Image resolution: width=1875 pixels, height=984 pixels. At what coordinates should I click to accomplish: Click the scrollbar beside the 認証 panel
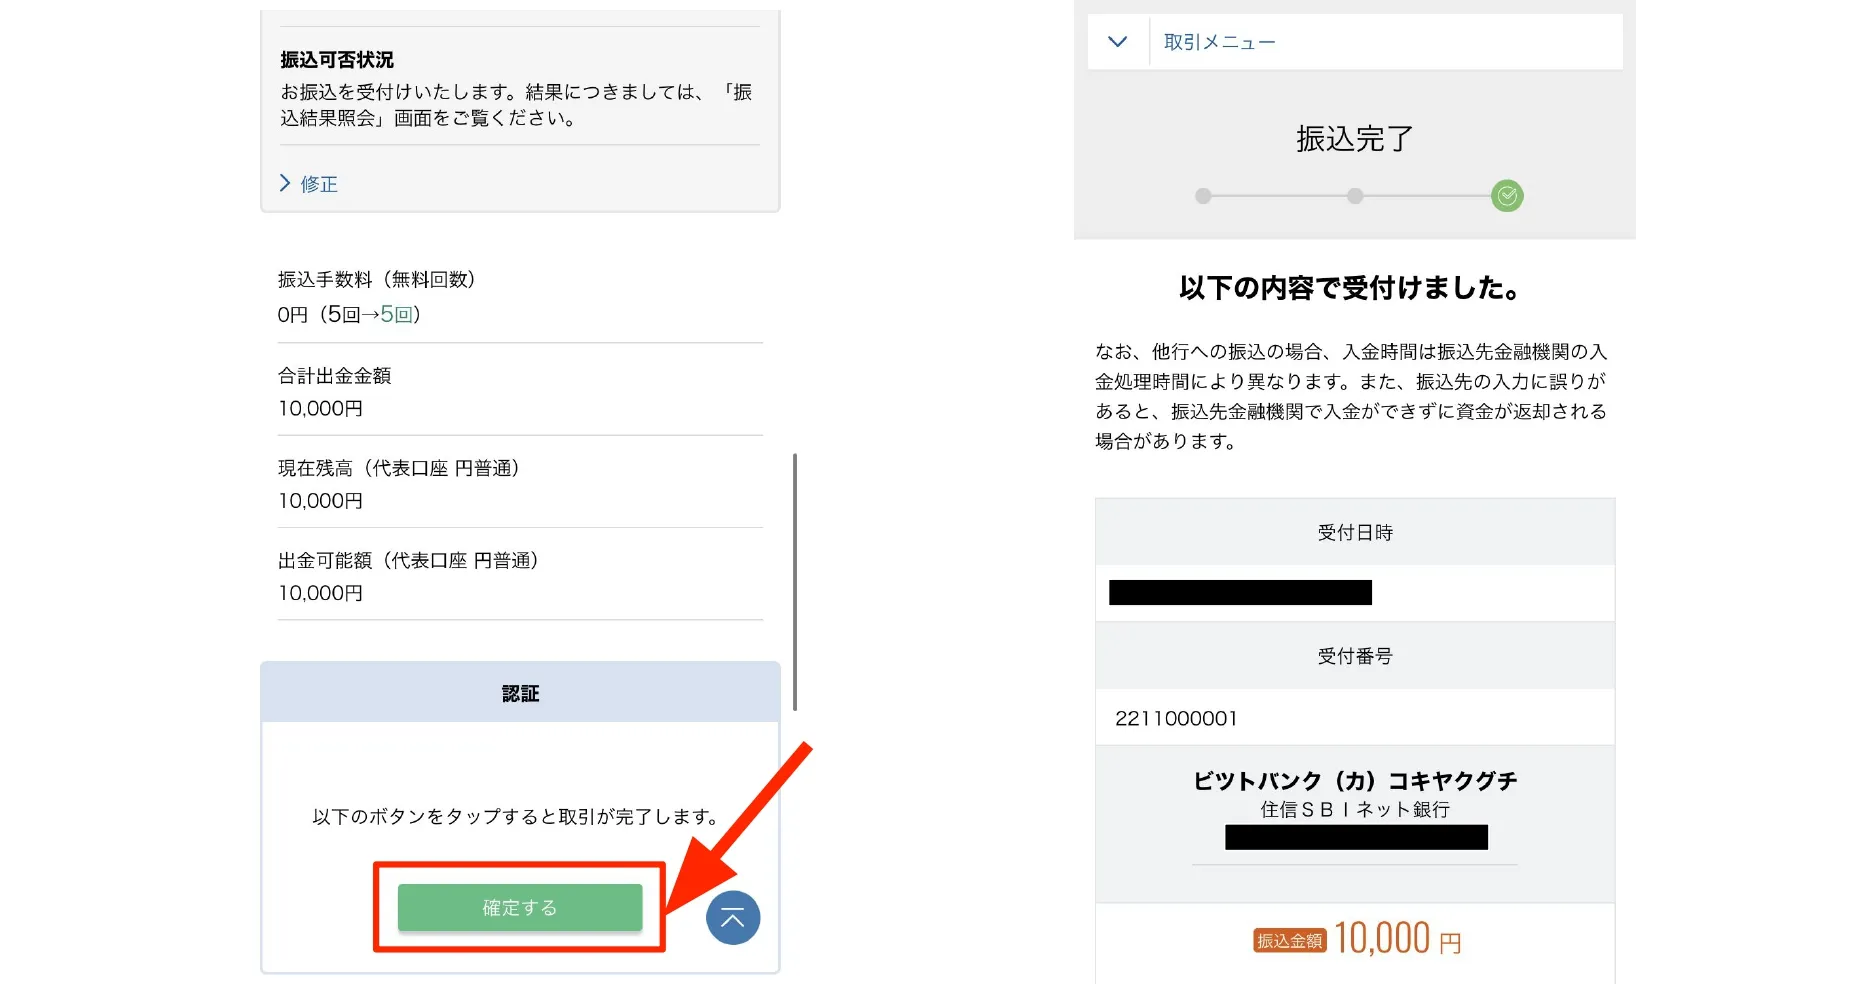pos(795,580)
